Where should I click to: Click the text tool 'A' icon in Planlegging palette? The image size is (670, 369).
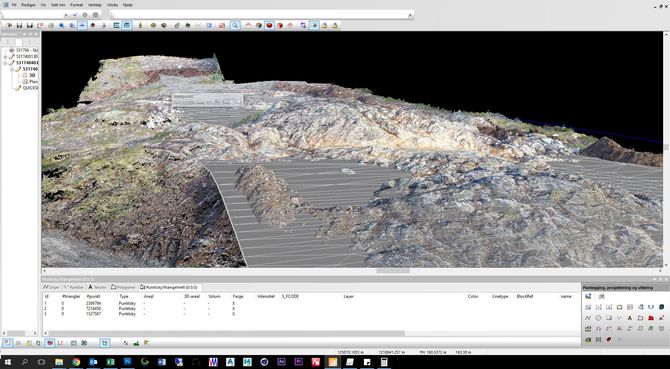pos(629,318)
